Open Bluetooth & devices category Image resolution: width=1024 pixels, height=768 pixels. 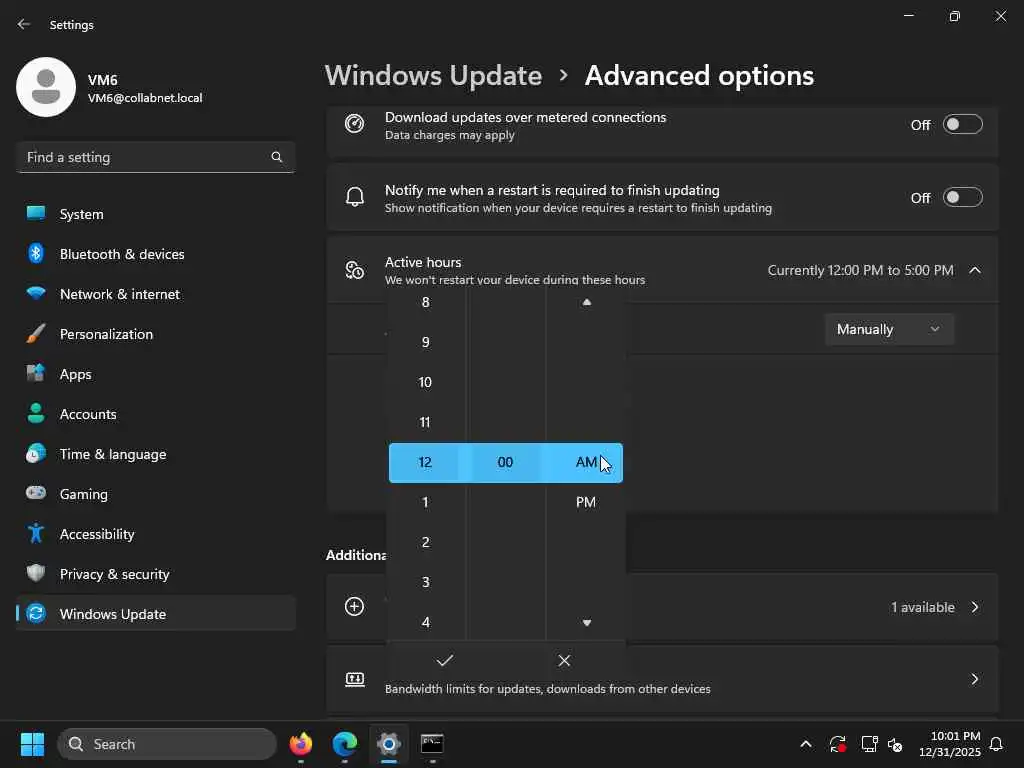(155, 254)
